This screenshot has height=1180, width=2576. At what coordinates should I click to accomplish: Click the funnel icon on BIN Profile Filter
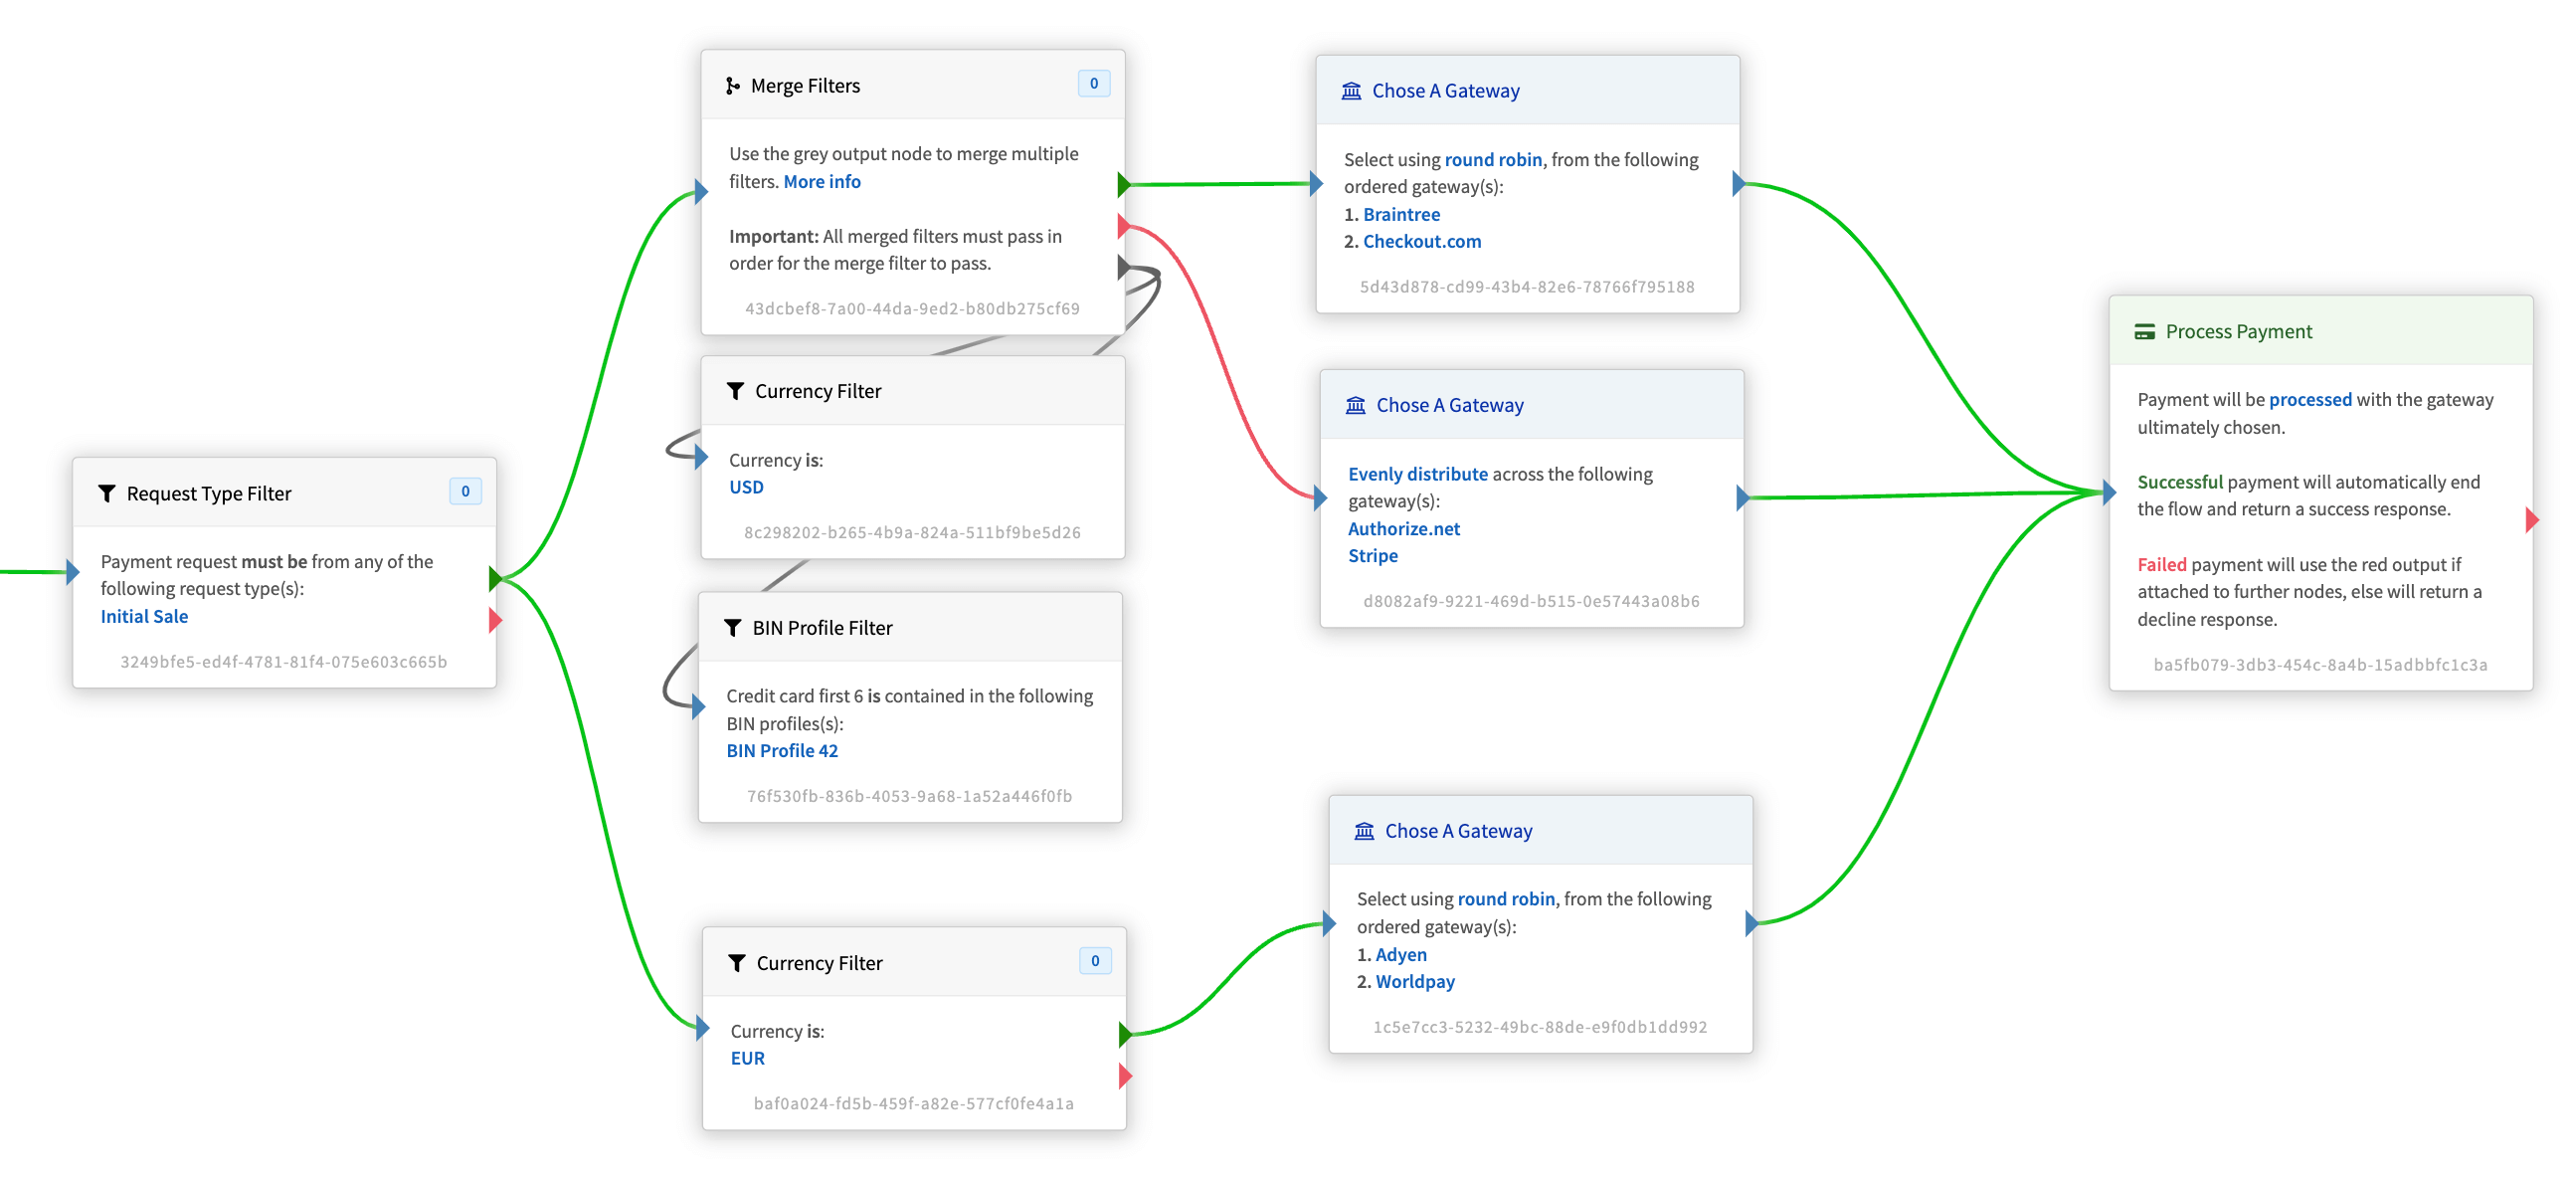732,627
